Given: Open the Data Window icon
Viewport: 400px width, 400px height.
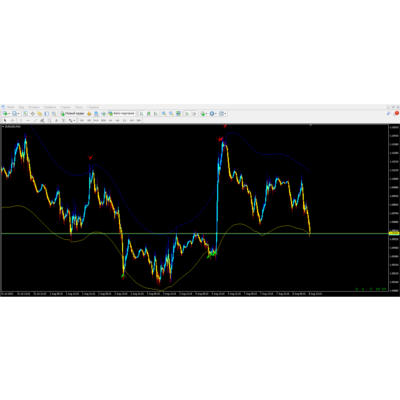Looking at the screenshot, I should tap(32, 113).
